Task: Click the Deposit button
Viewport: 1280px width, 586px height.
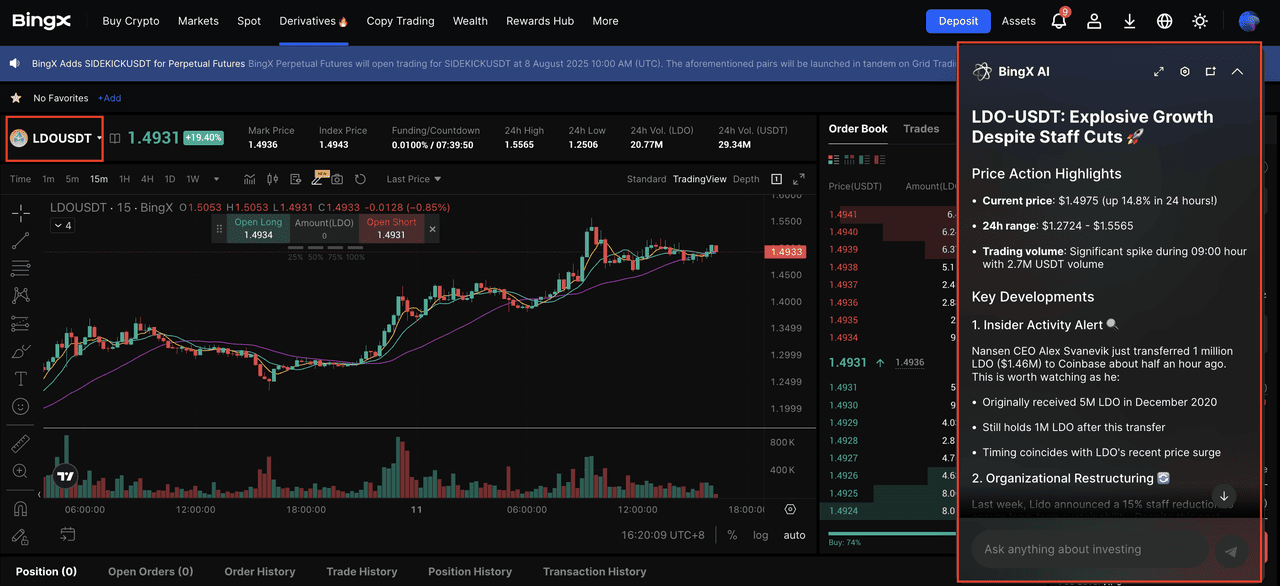Action: coord(958,21)
